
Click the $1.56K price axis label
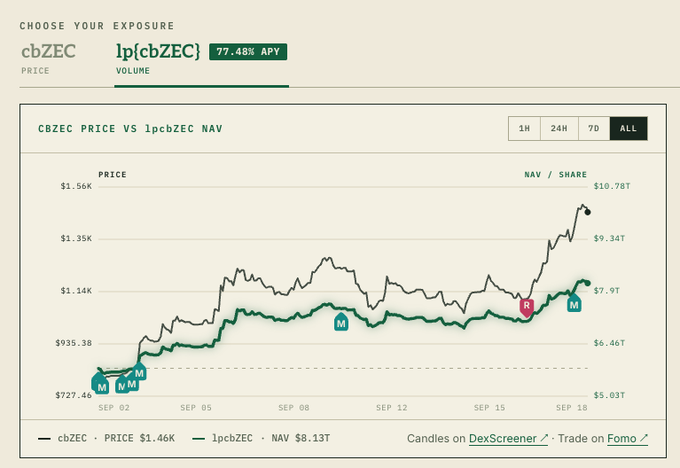pos(76,186)
